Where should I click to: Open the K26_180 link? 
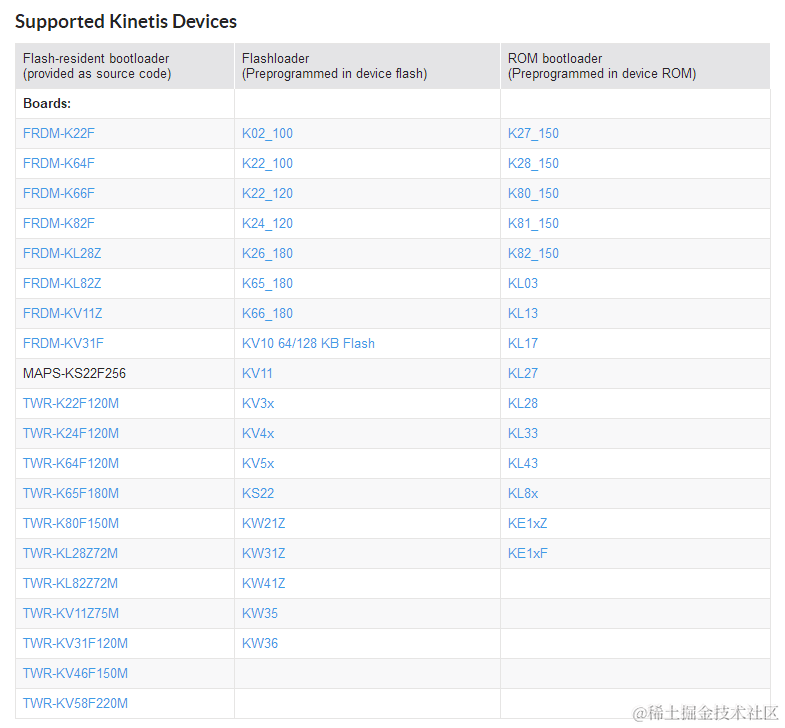point(267,254)
